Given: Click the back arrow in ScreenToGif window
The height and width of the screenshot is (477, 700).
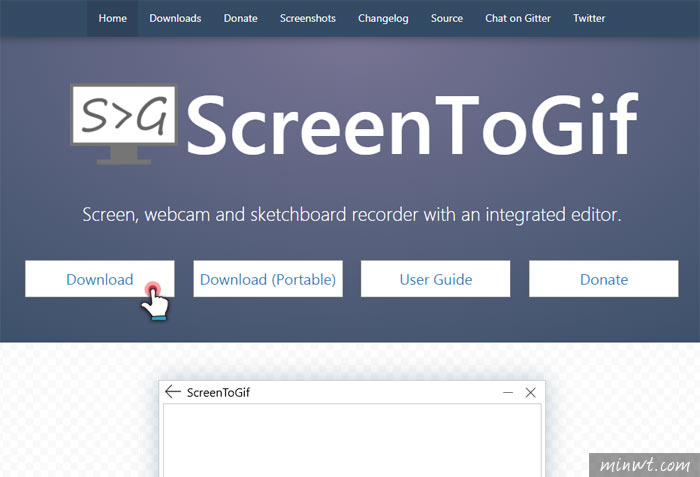Looking at the screenshot, I should [172, 392].
